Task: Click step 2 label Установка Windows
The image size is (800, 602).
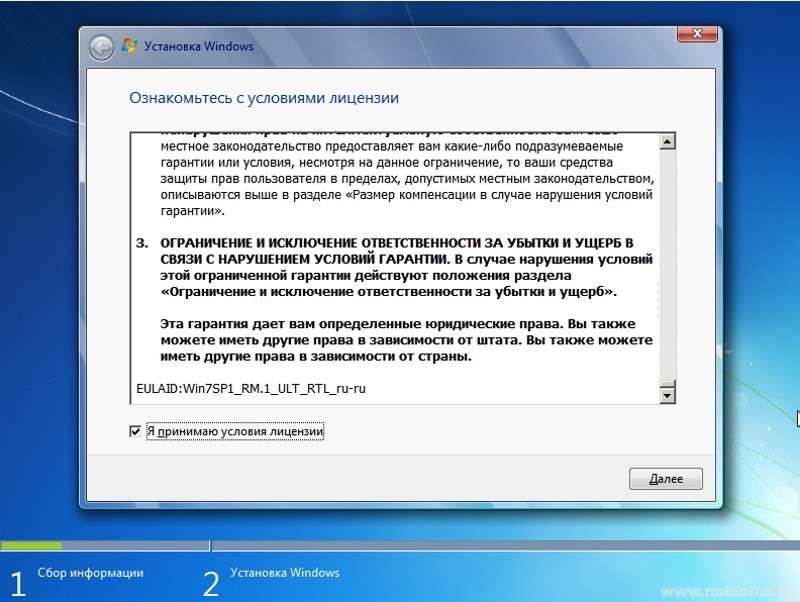Action: click(x=285, y=573)
